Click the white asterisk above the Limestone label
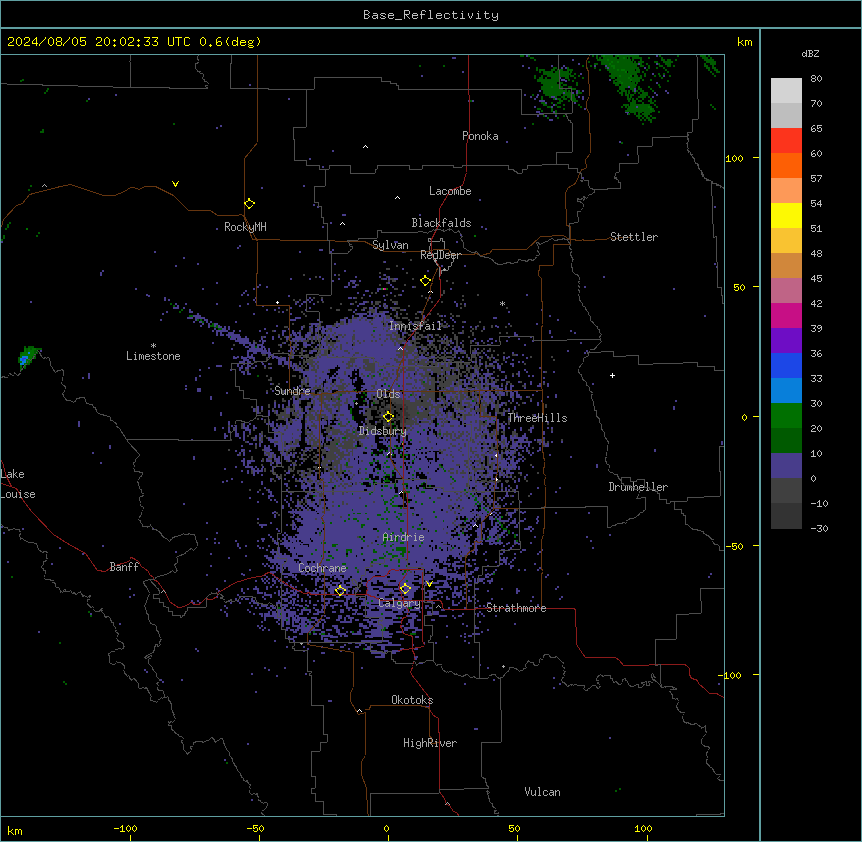Screen dimensions: 862x842 tap(153, 346)
